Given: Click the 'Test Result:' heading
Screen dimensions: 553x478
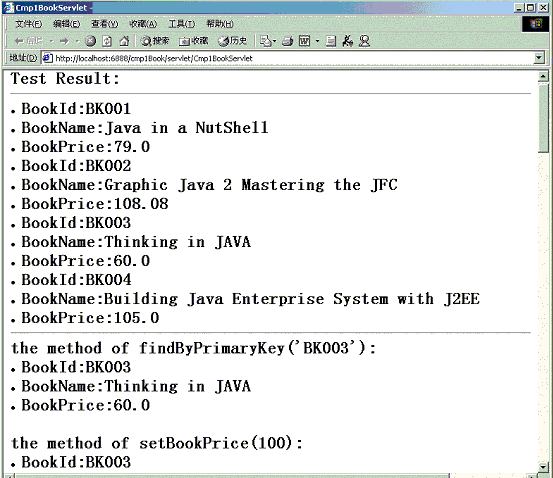Looking at the screenshot, I should (x=65, y=79).
